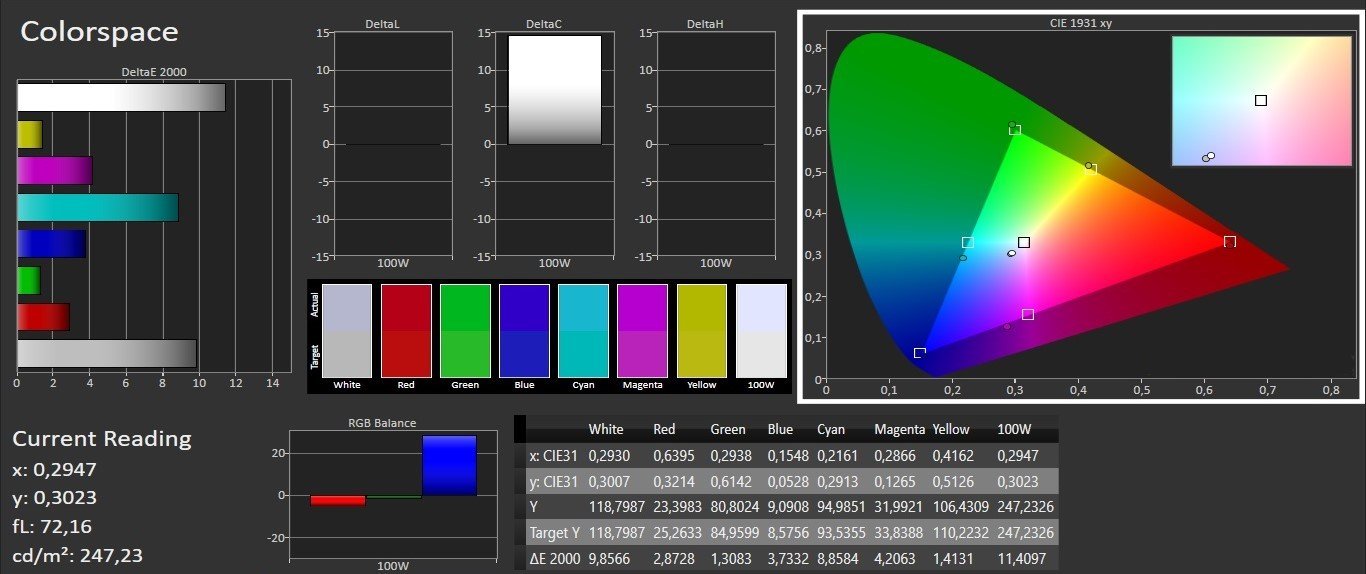
Task: Click the yellow target square on CIE diagram
Action: [1091, 170]
